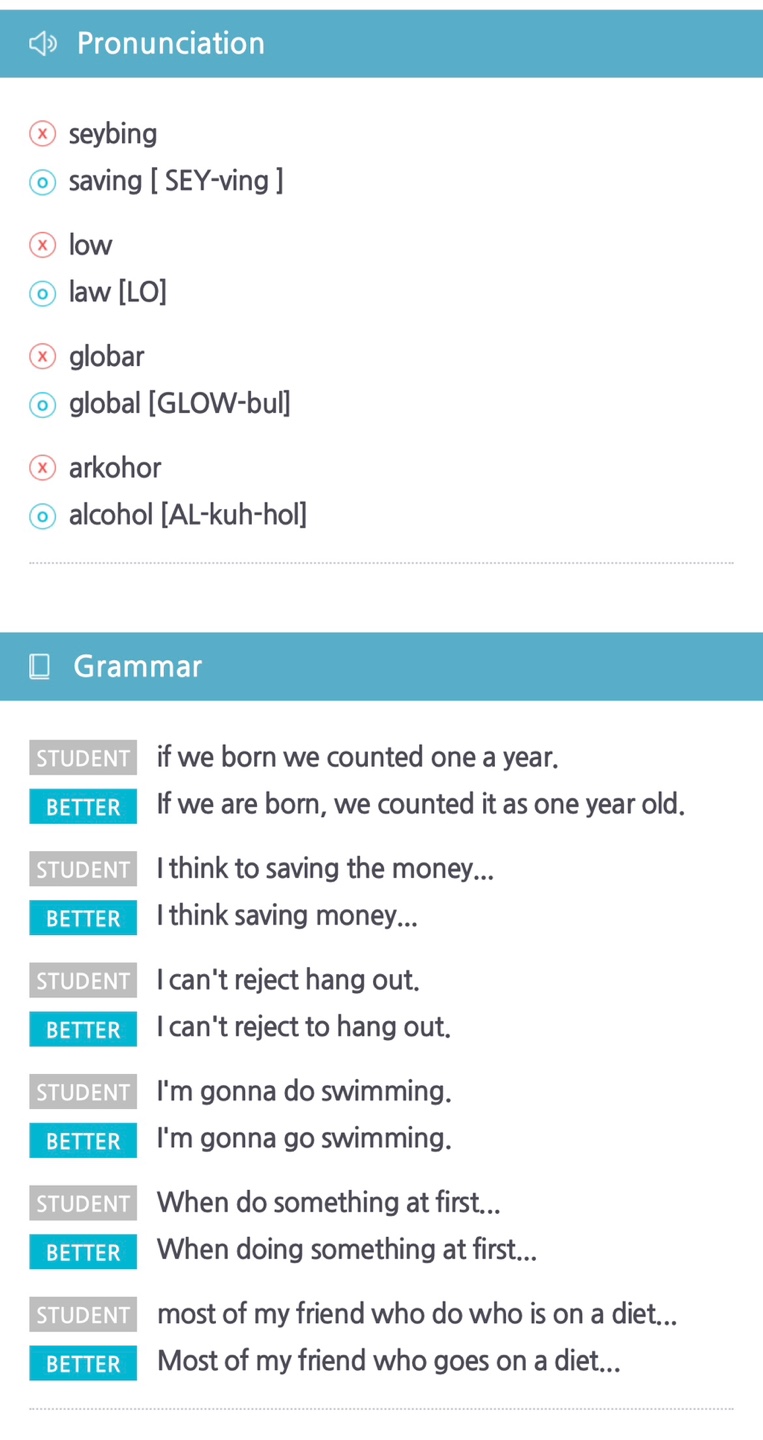The image size is (763, 1440).
Task: Click BETTER label for 'Most of my friend' sentence
Action: [x=83, y=1364]
